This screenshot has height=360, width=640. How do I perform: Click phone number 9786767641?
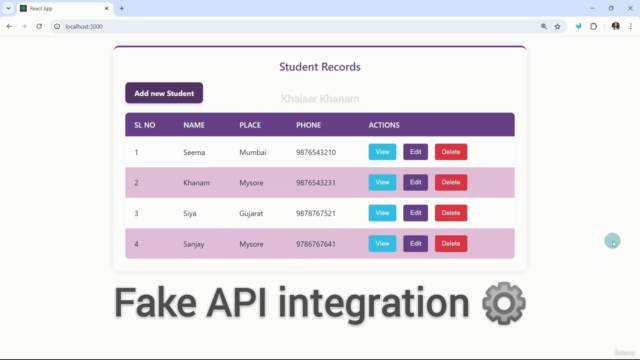(x=316, y=244)
